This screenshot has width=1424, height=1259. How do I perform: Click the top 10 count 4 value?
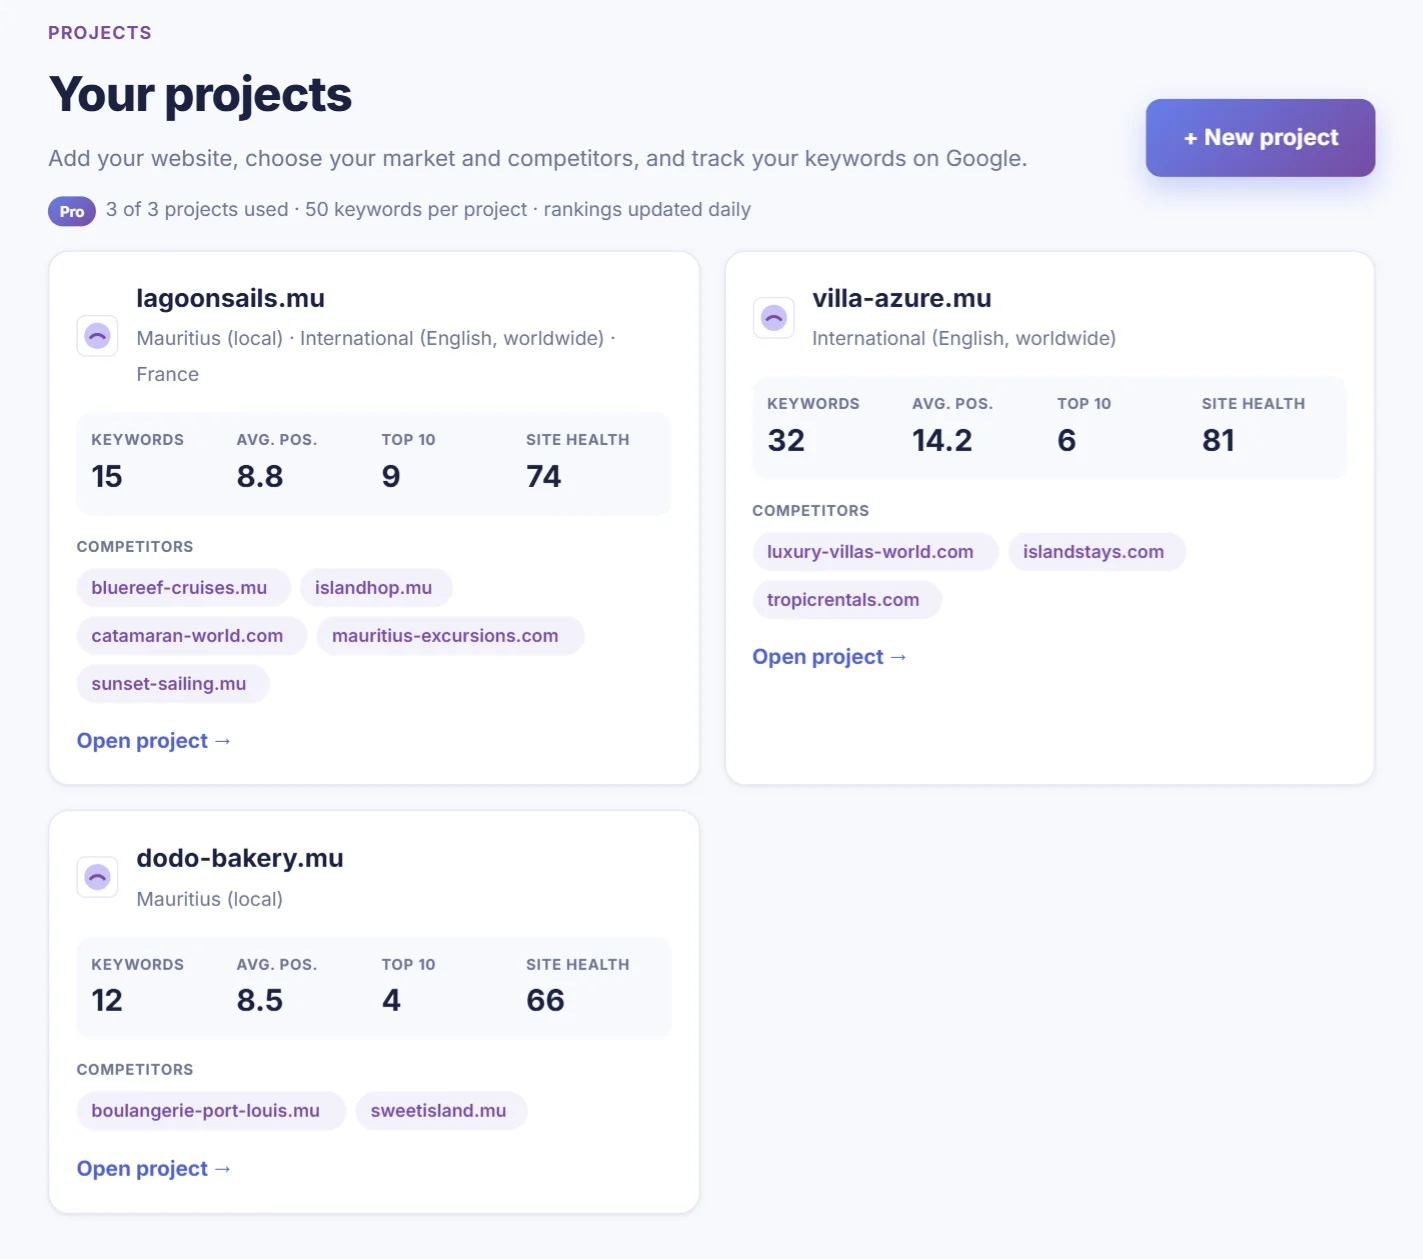[391, 1000]
